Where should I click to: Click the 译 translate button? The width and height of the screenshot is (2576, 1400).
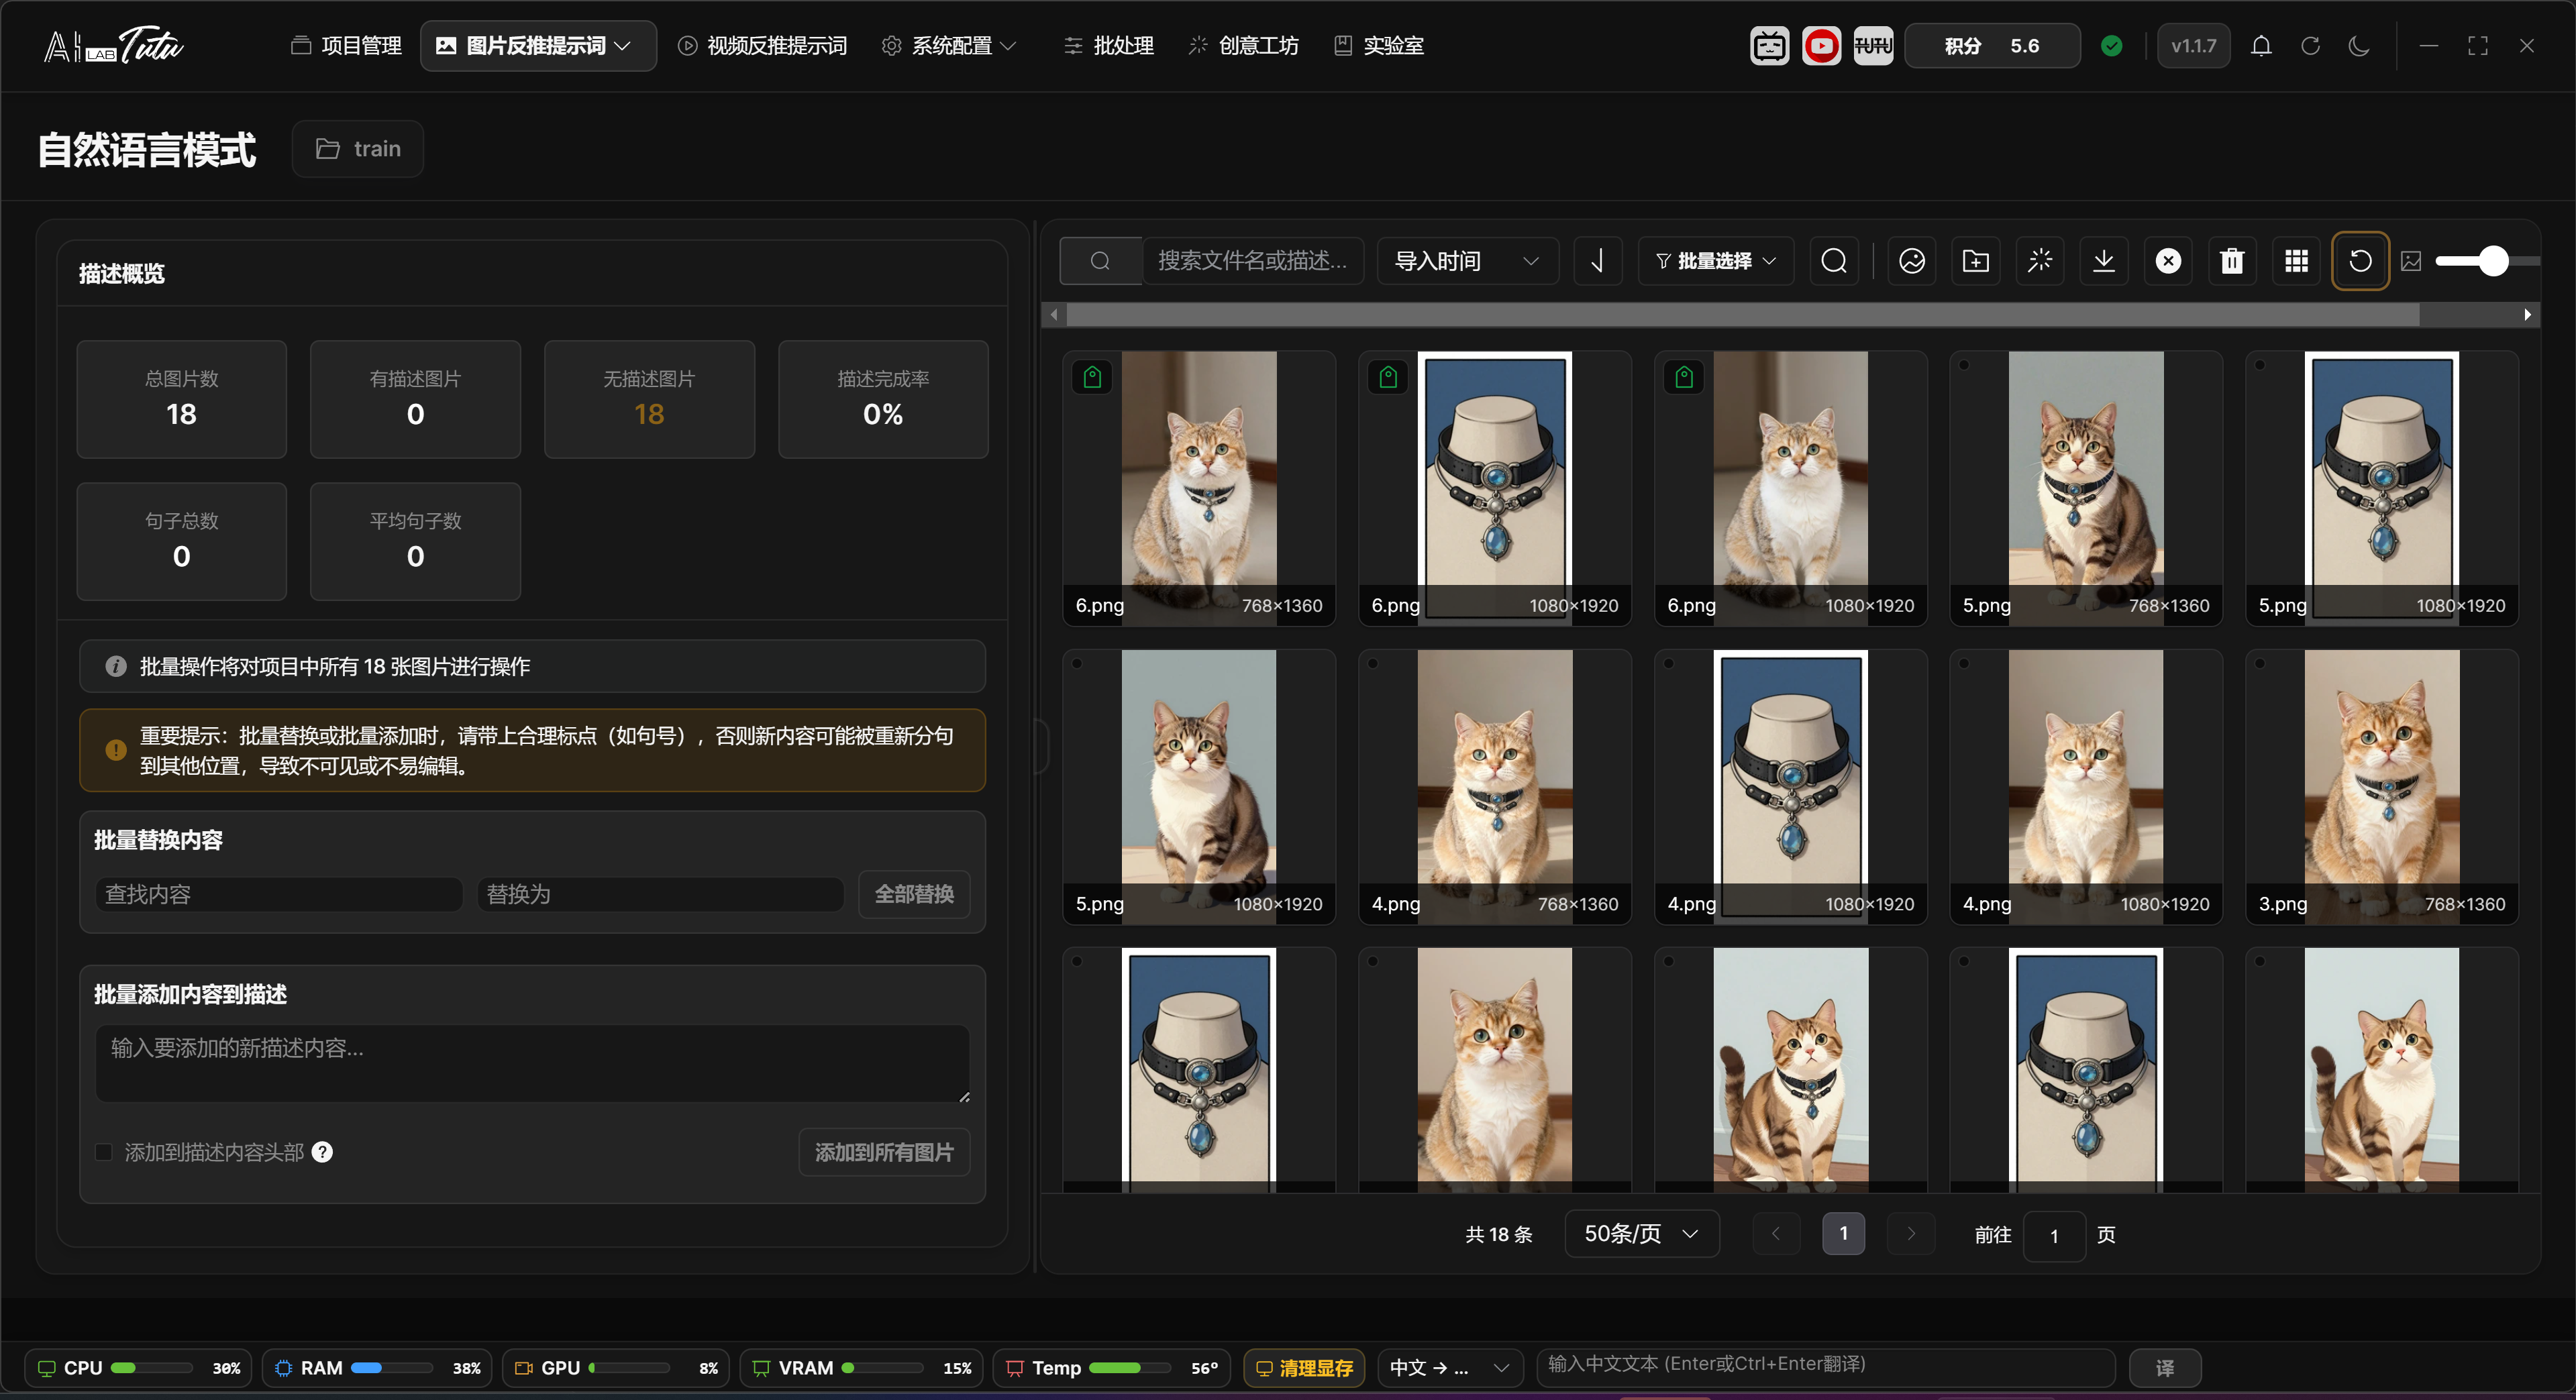pyautogui.click(x=2164, y=1368)
